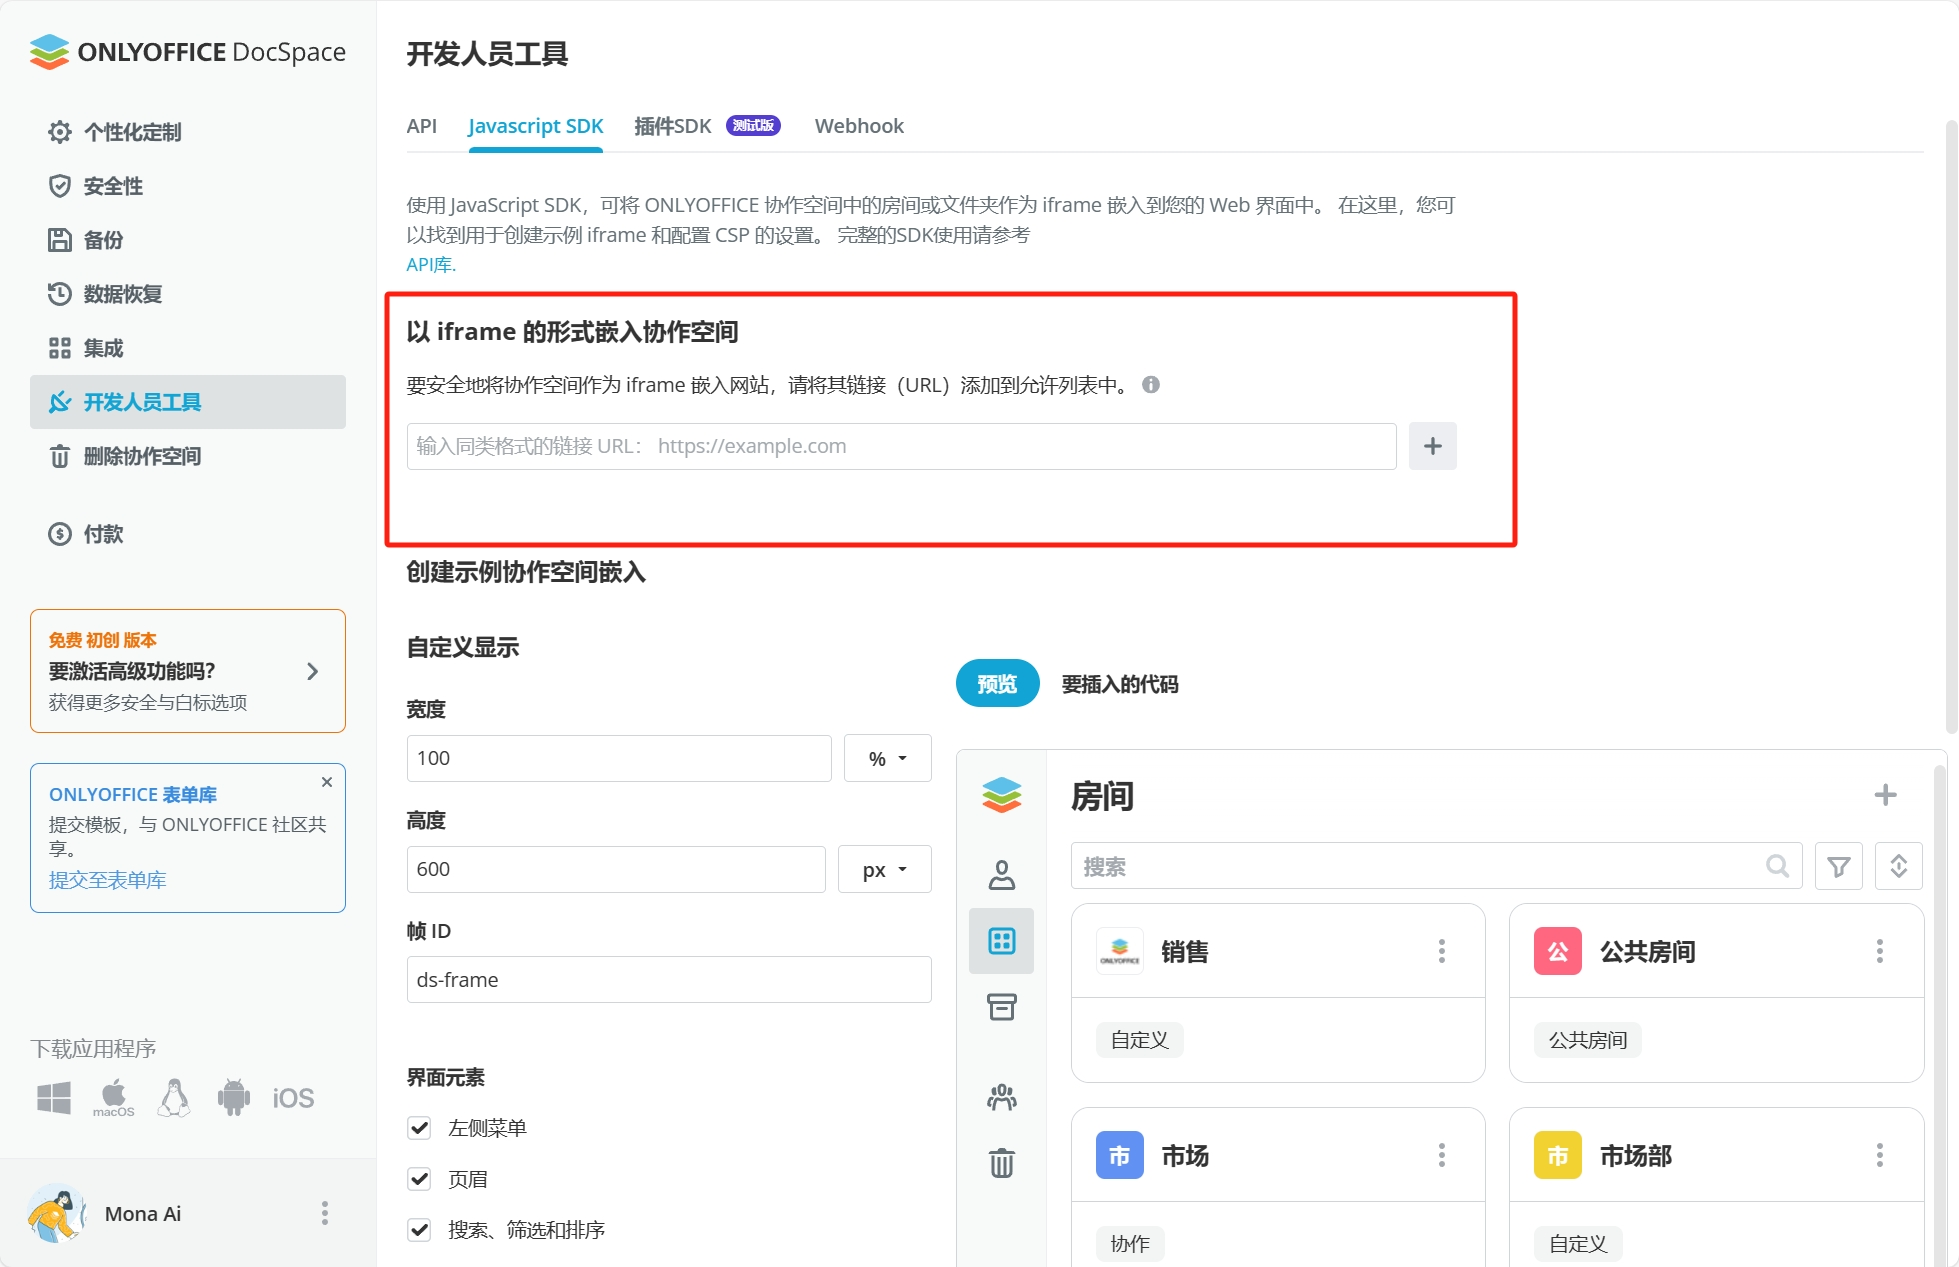This screenshot has height=1267, width=1959.
Task: Open the height unit px dropdown
Action: point(884,869)
